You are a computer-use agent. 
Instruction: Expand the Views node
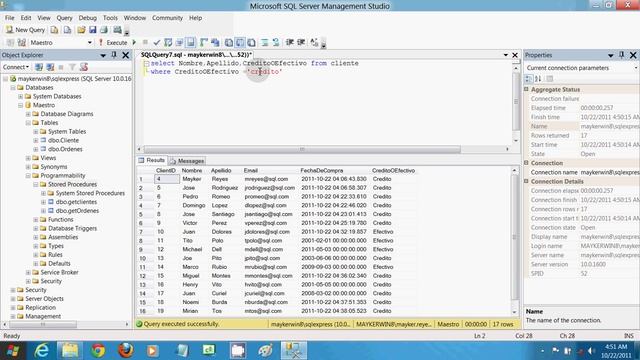pos(28,158)
